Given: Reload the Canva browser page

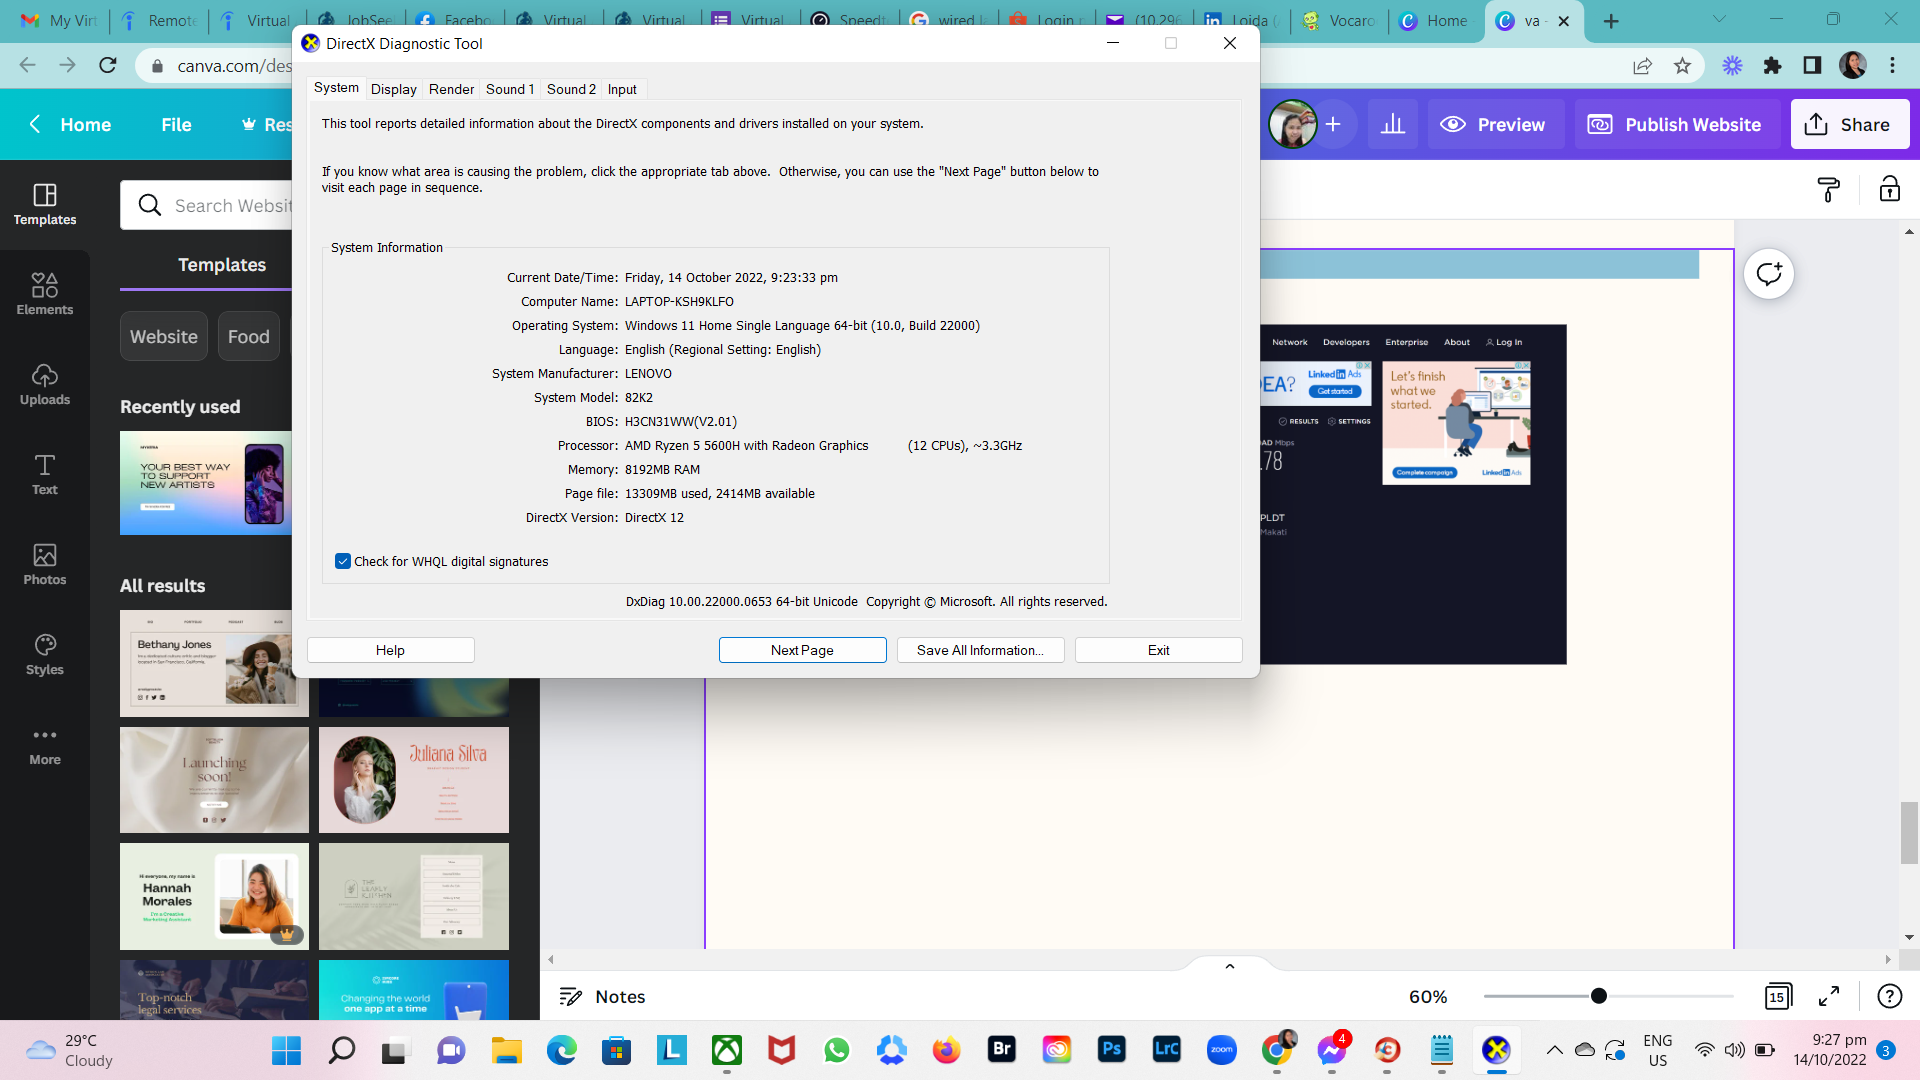Looking at the screenshot, I should coord(108,65).
